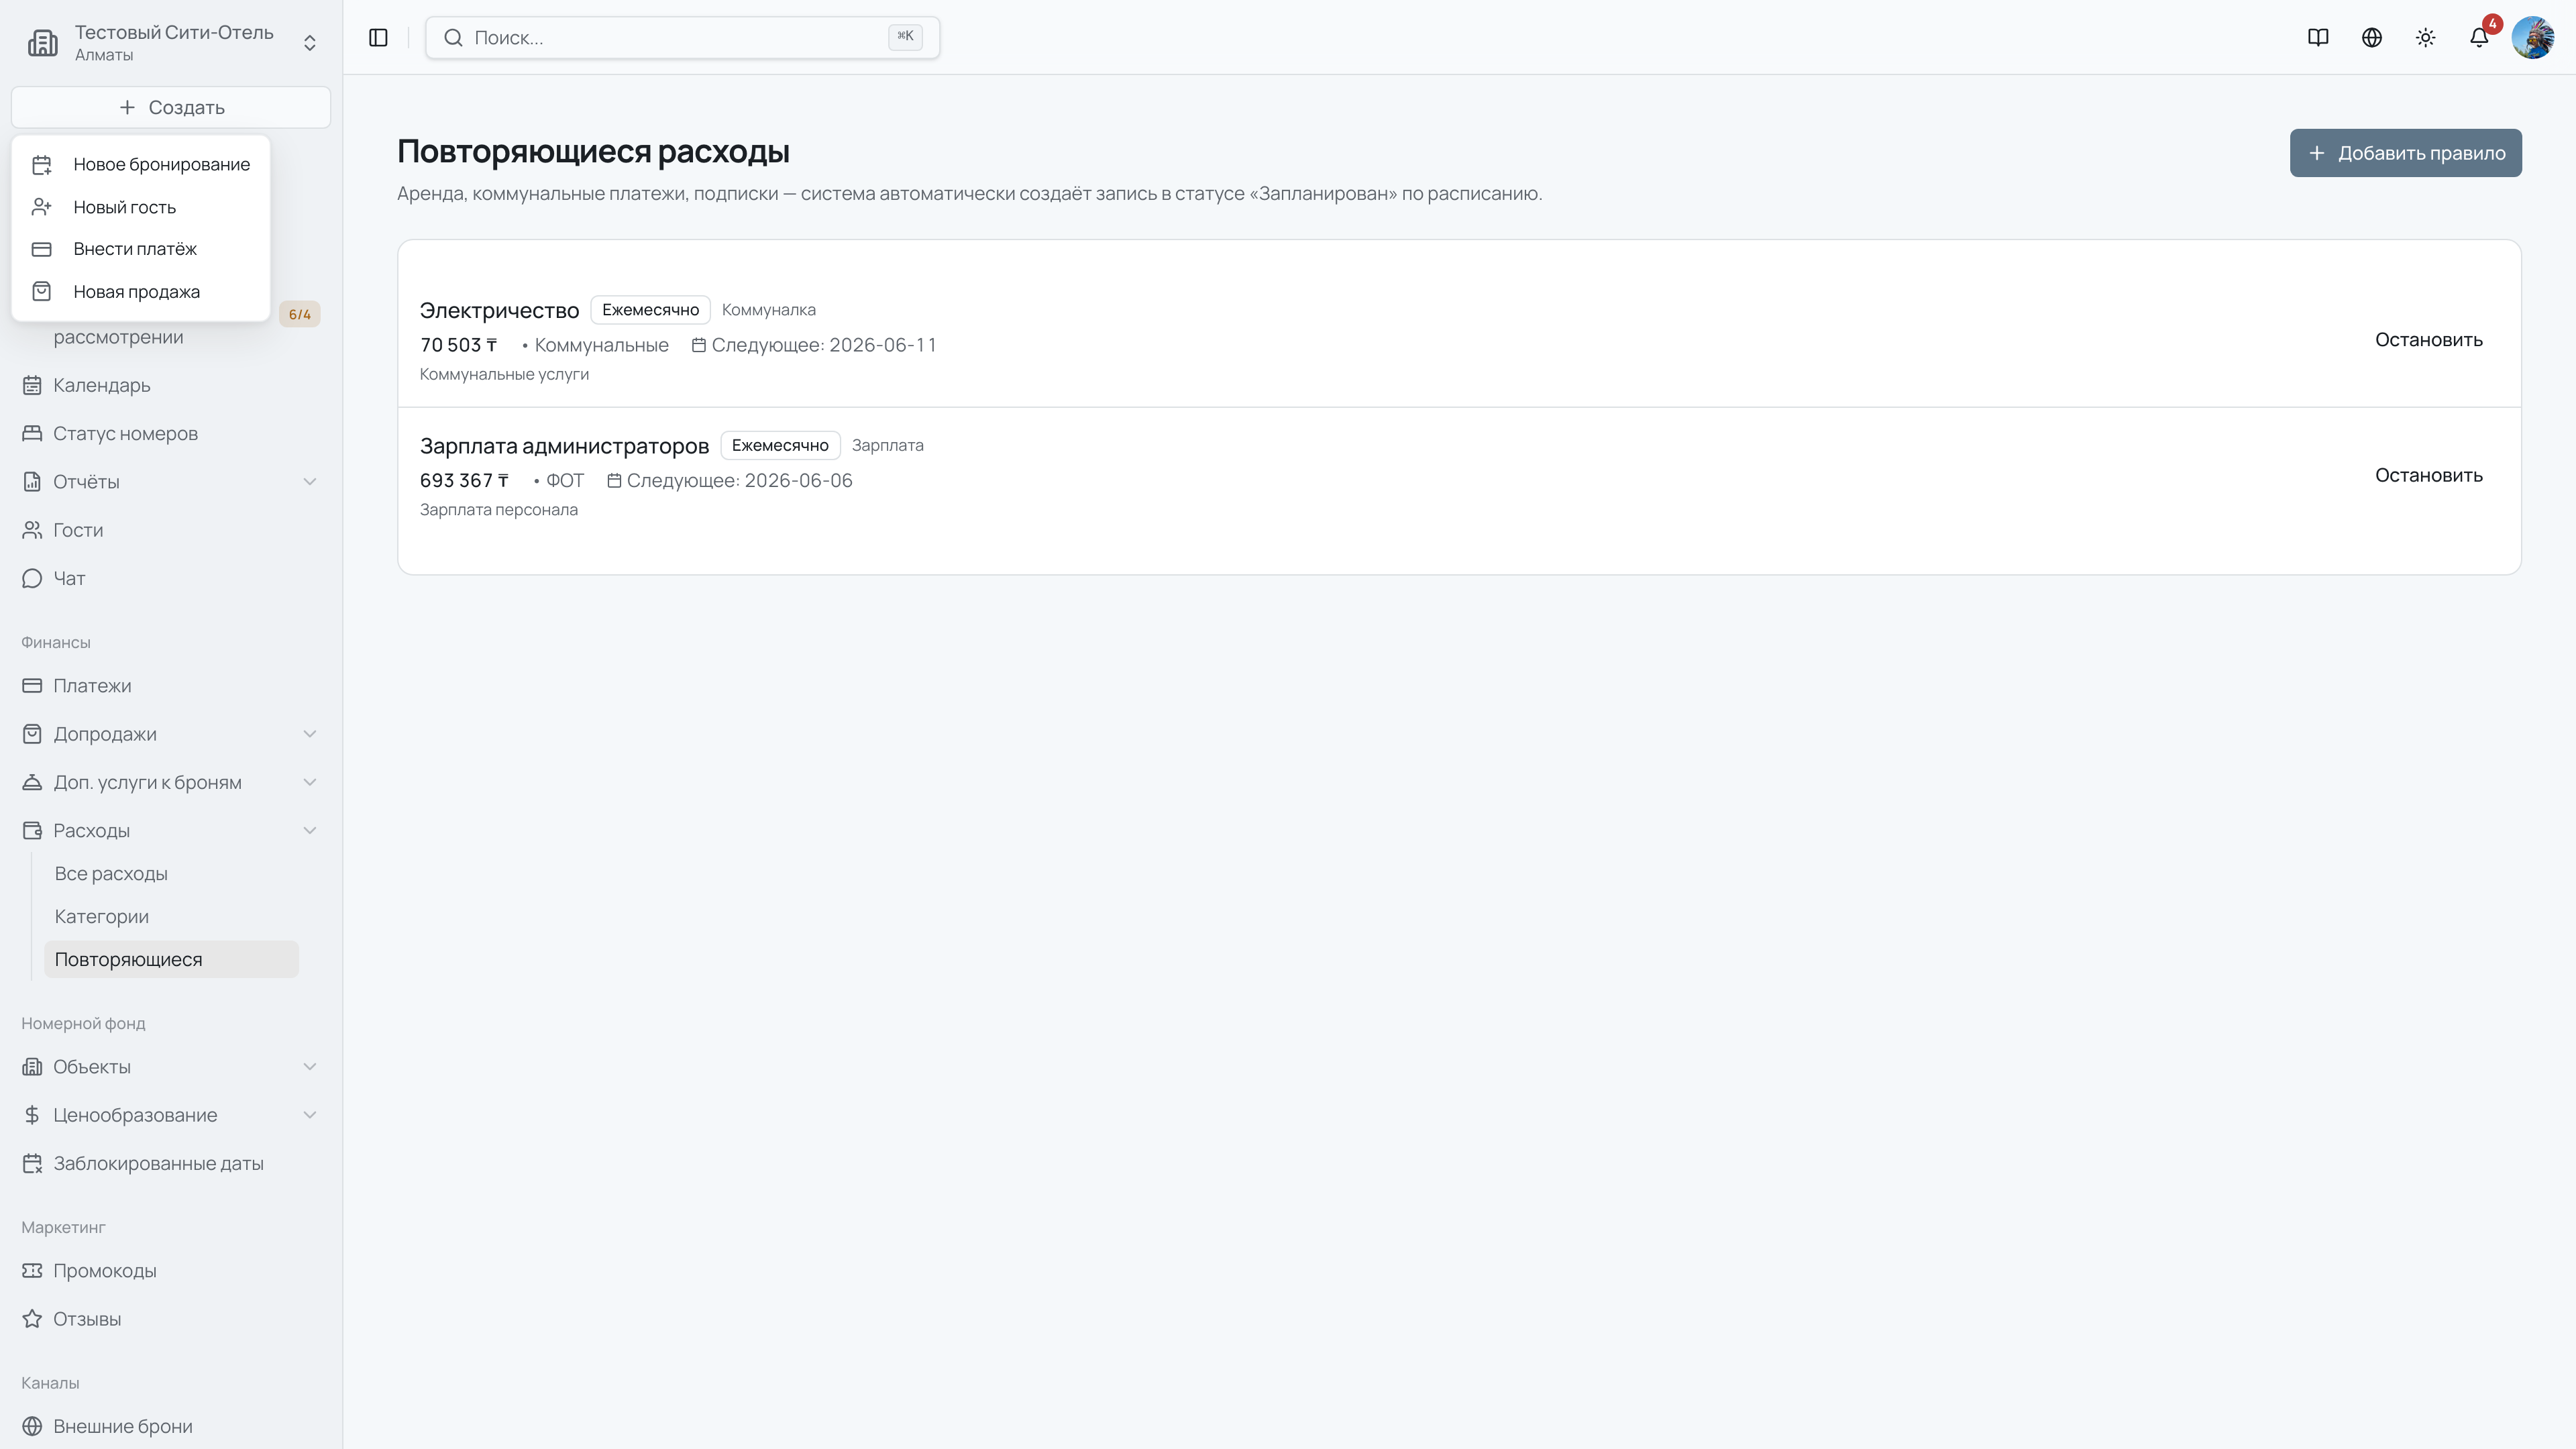Click the Создать button
The image size is (2576, 1449).
[171, 107]
